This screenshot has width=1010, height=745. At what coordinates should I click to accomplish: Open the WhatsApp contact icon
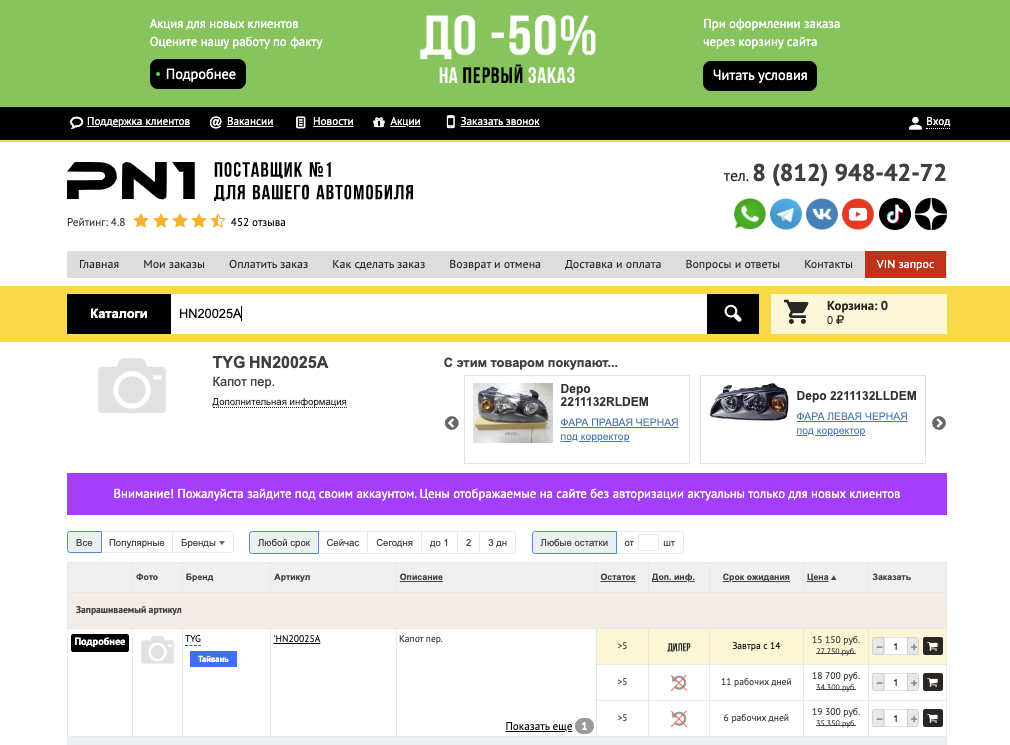coord(749,214)
